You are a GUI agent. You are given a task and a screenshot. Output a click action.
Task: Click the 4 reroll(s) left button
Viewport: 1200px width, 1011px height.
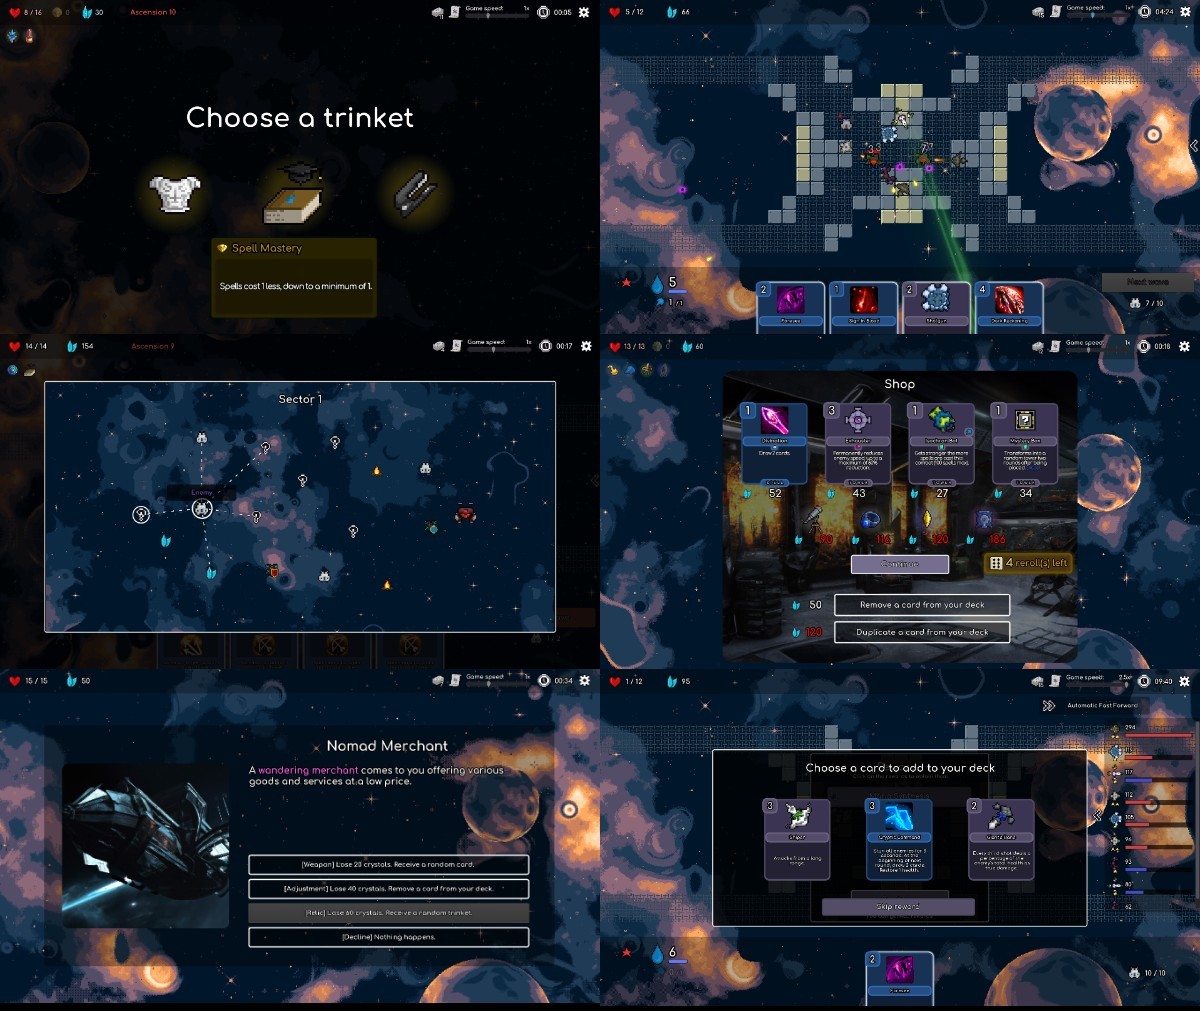[x=1029, y=563]
